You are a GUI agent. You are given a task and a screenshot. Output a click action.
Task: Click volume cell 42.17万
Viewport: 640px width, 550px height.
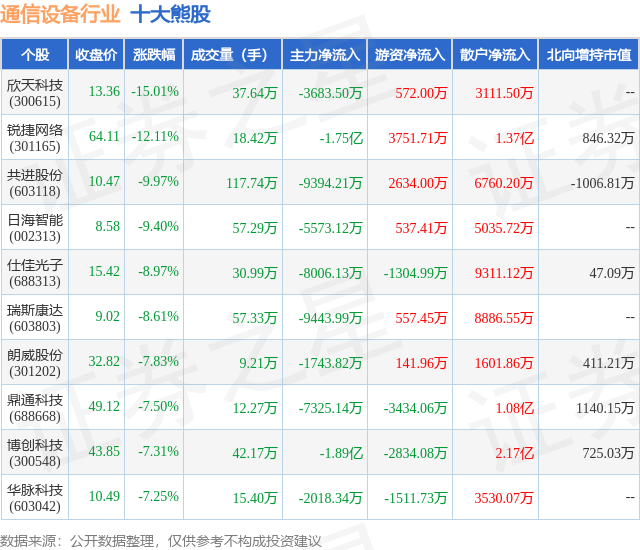(255, 453)
